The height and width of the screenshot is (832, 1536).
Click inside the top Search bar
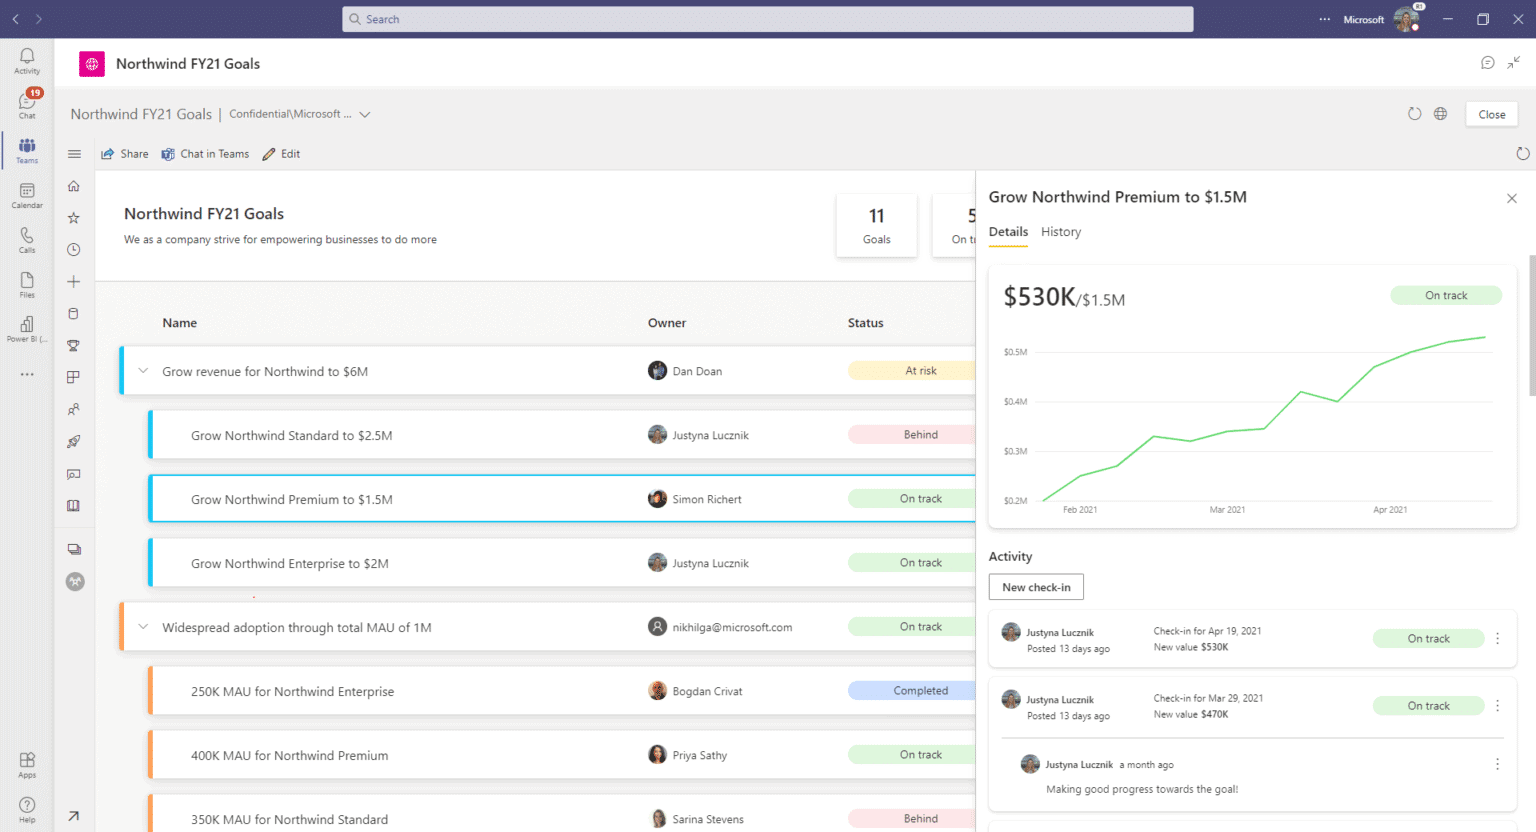point(768,19)
